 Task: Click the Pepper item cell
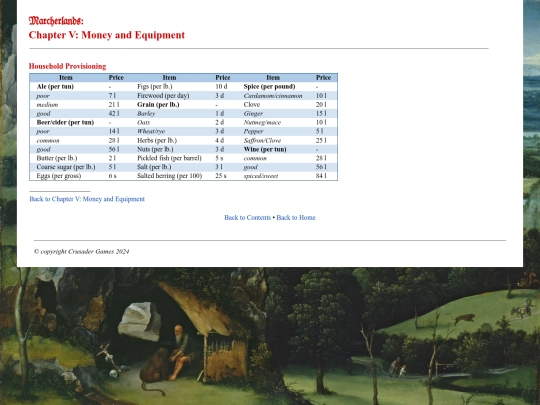[253, 131]
